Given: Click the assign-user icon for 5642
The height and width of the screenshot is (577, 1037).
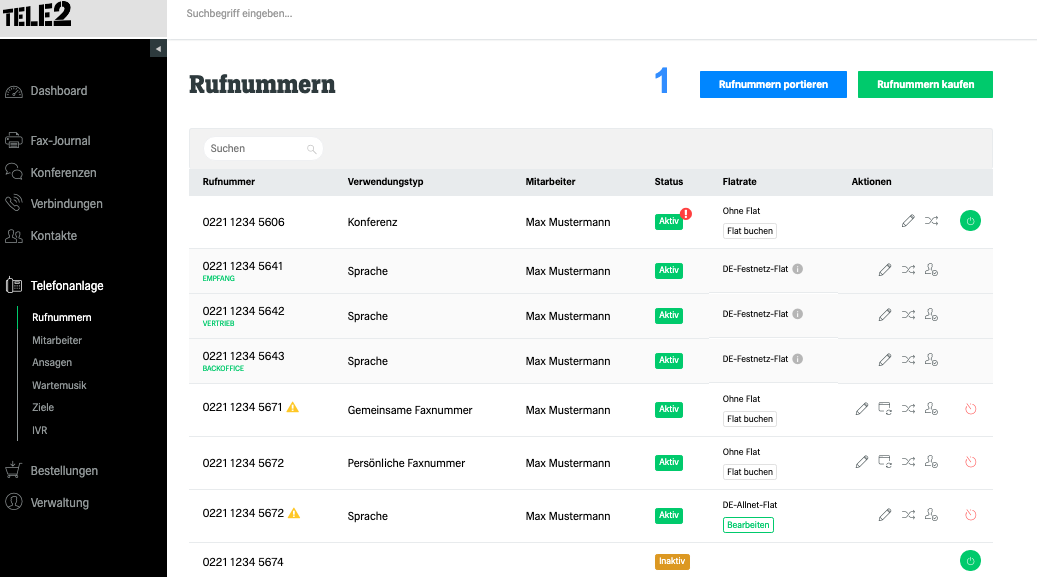Looking at the screenshot, I should [931, 315].
